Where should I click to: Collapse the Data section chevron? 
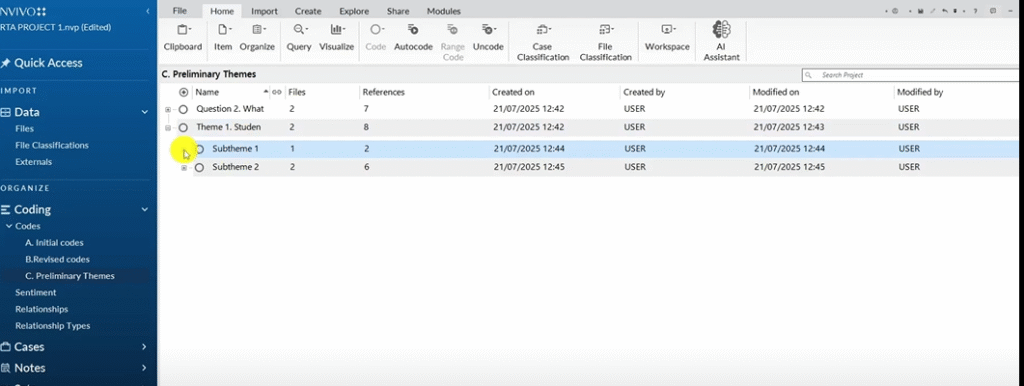pos(144,112)
